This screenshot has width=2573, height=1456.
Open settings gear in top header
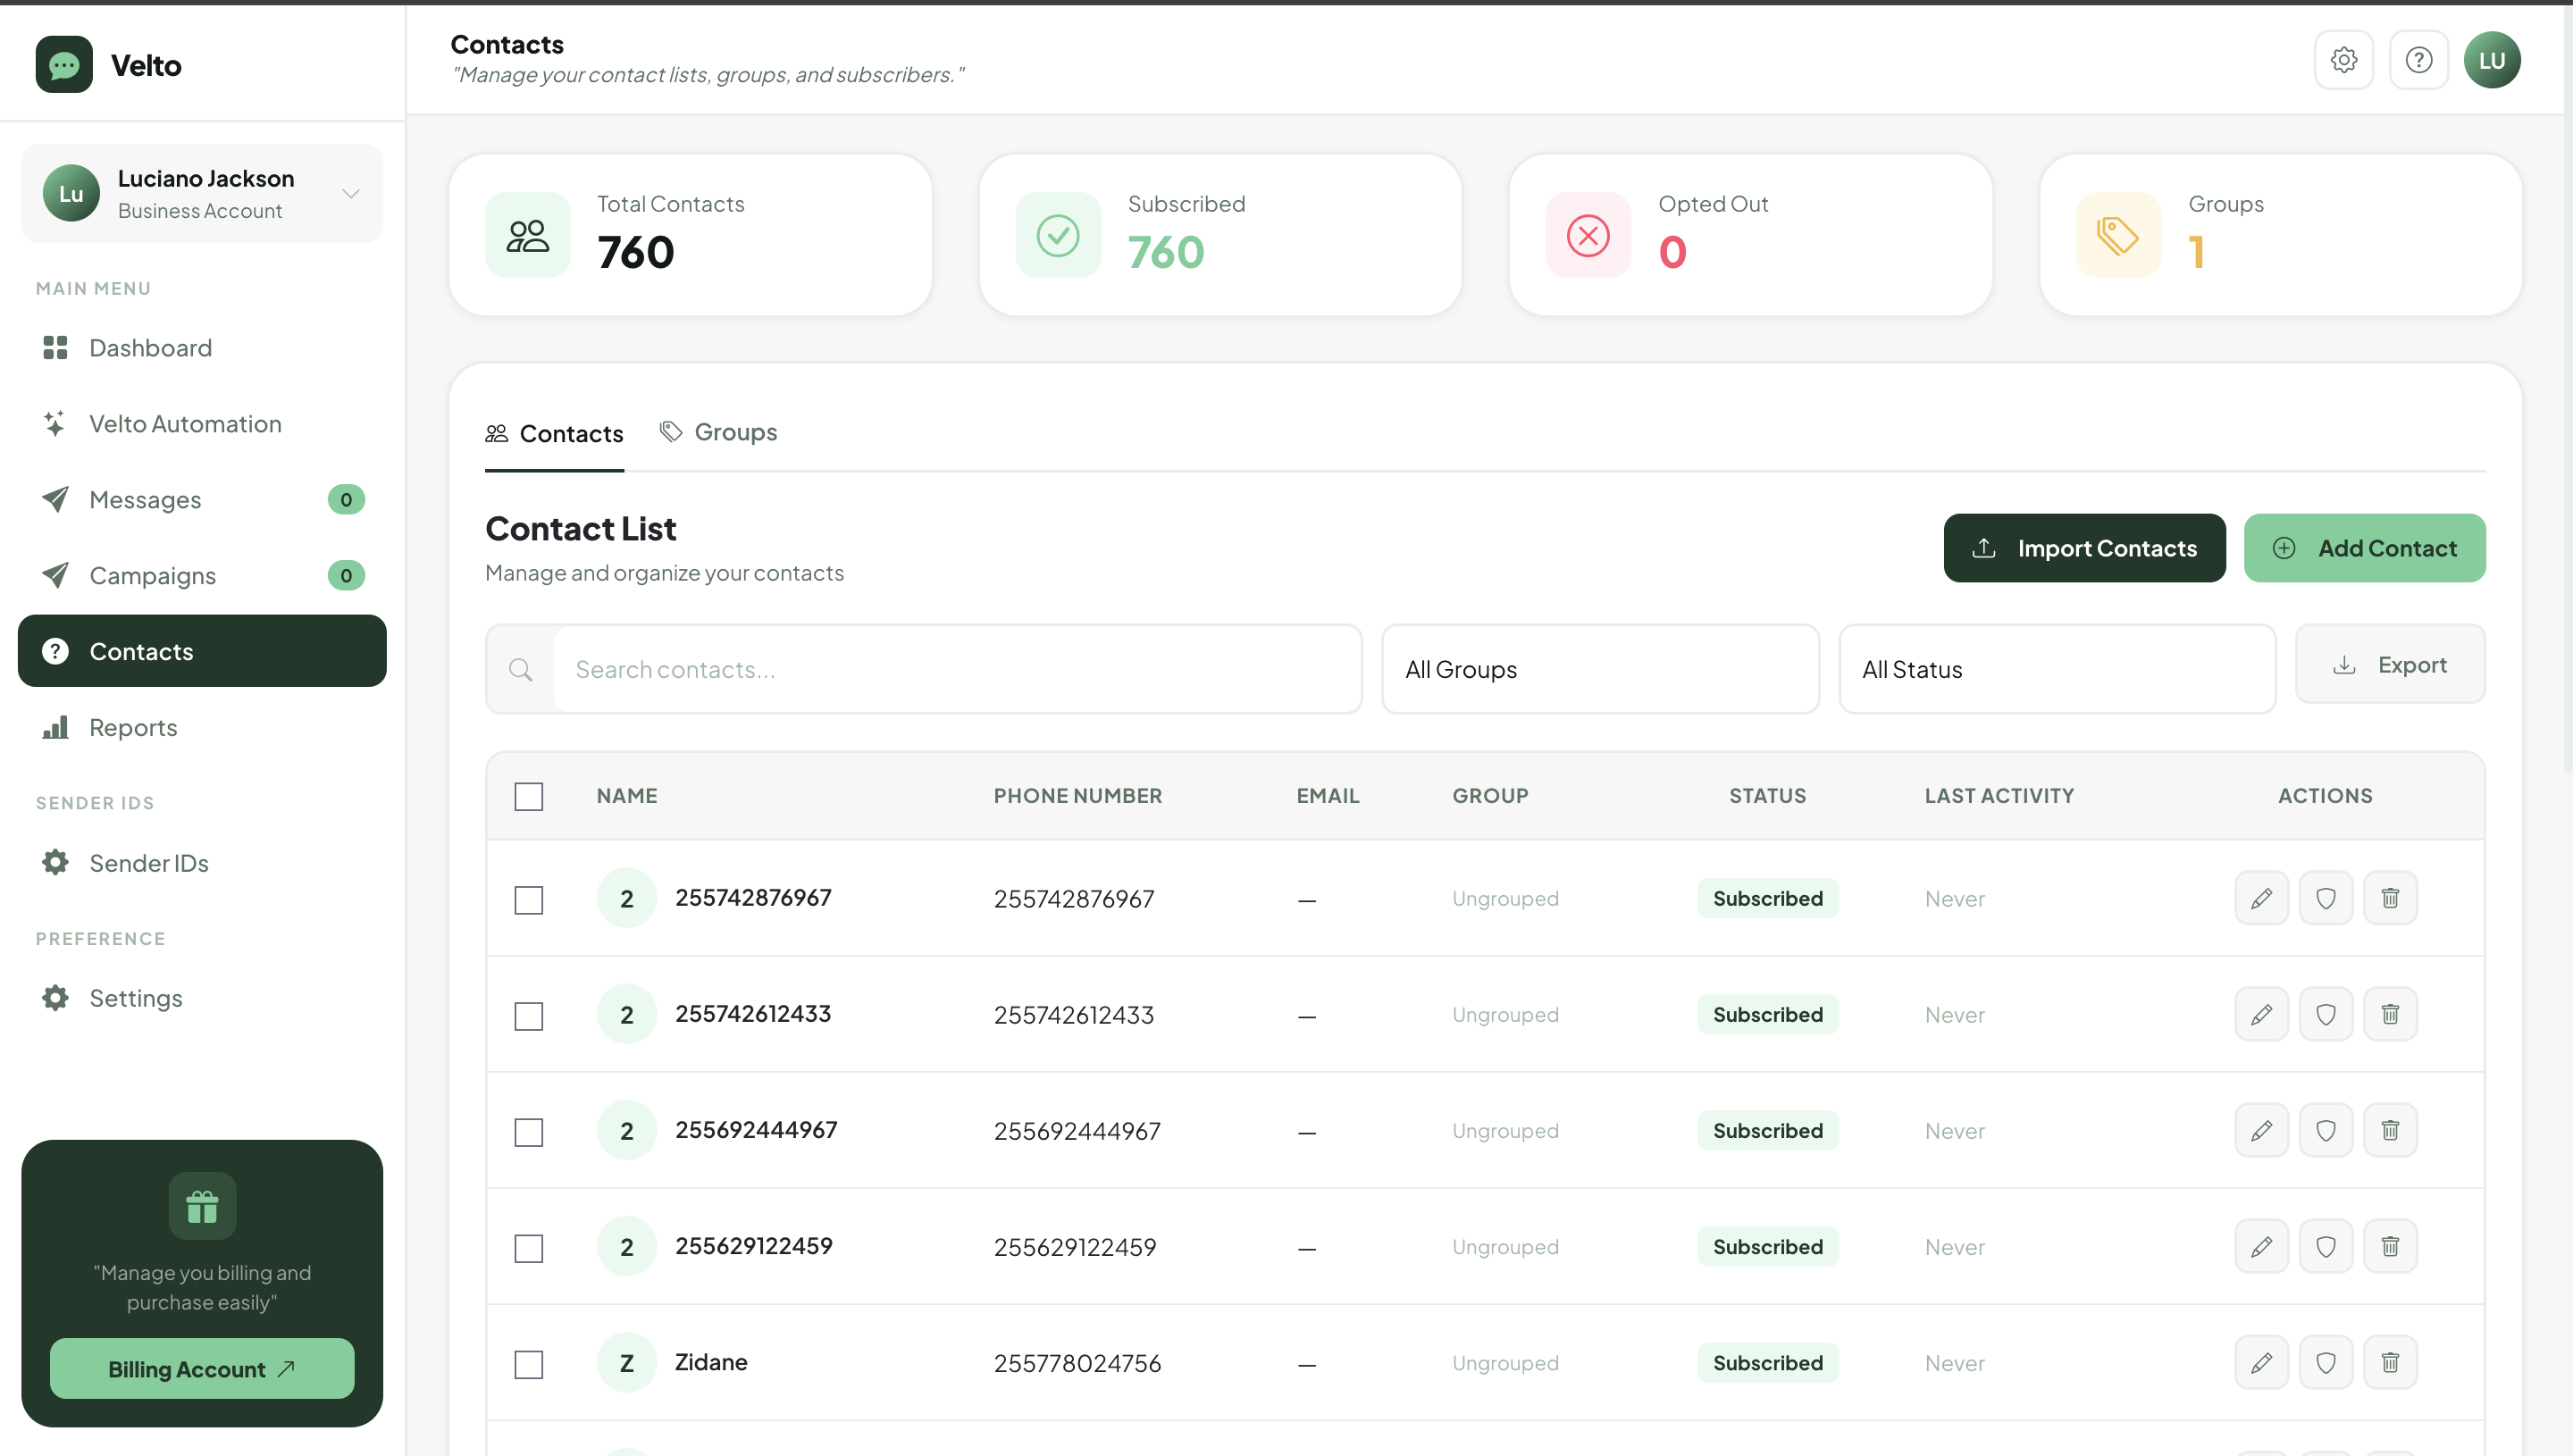coord(2343,60)
